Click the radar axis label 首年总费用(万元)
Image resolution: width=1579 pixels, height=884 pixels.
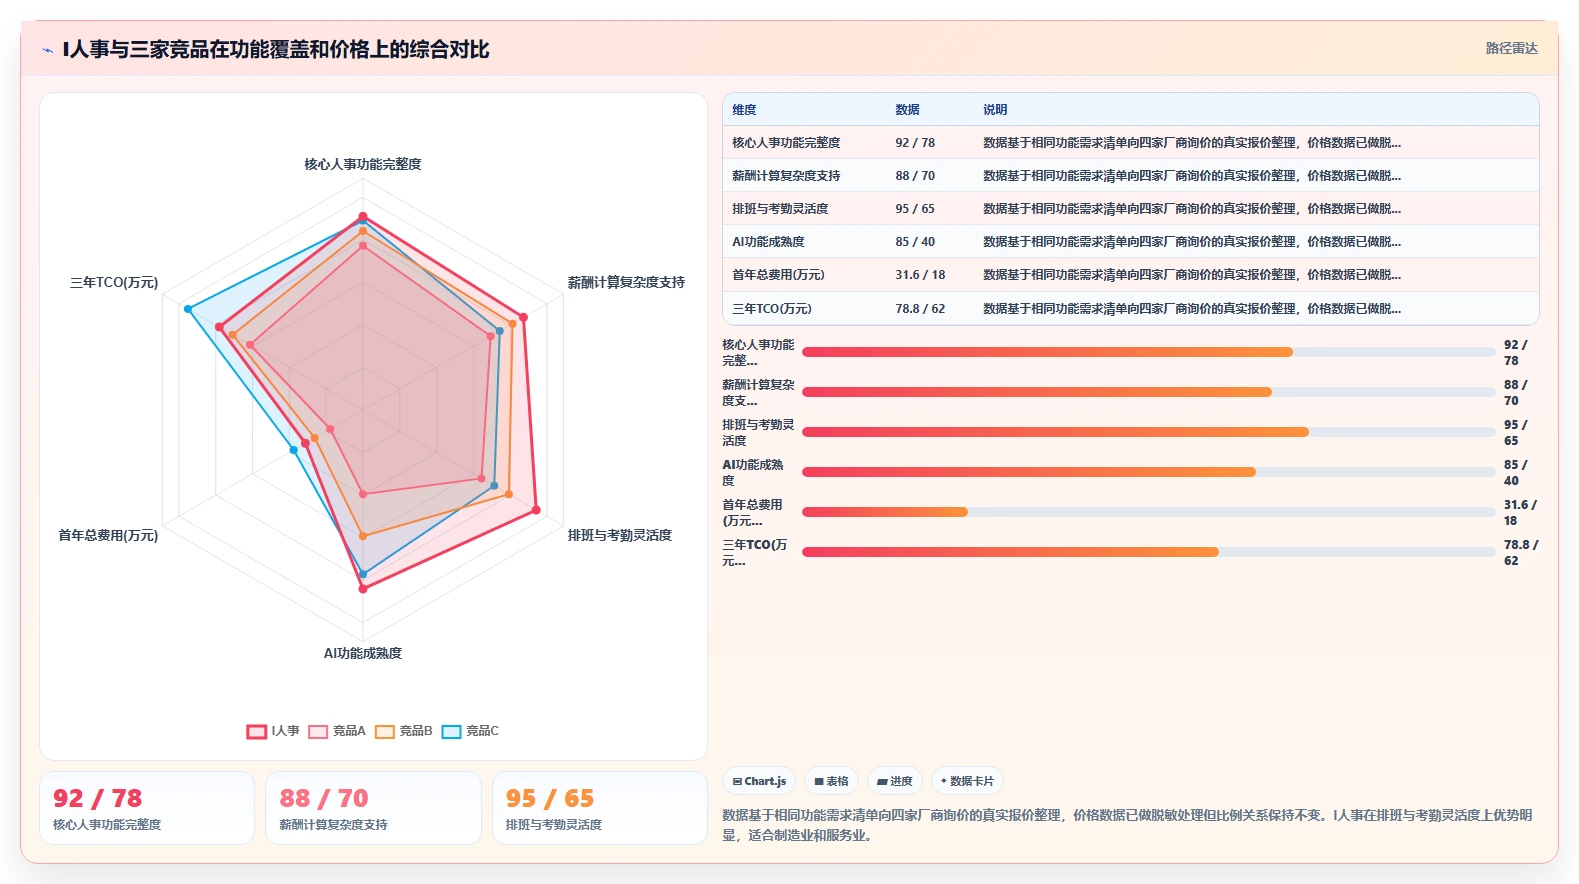pos(108,536)
